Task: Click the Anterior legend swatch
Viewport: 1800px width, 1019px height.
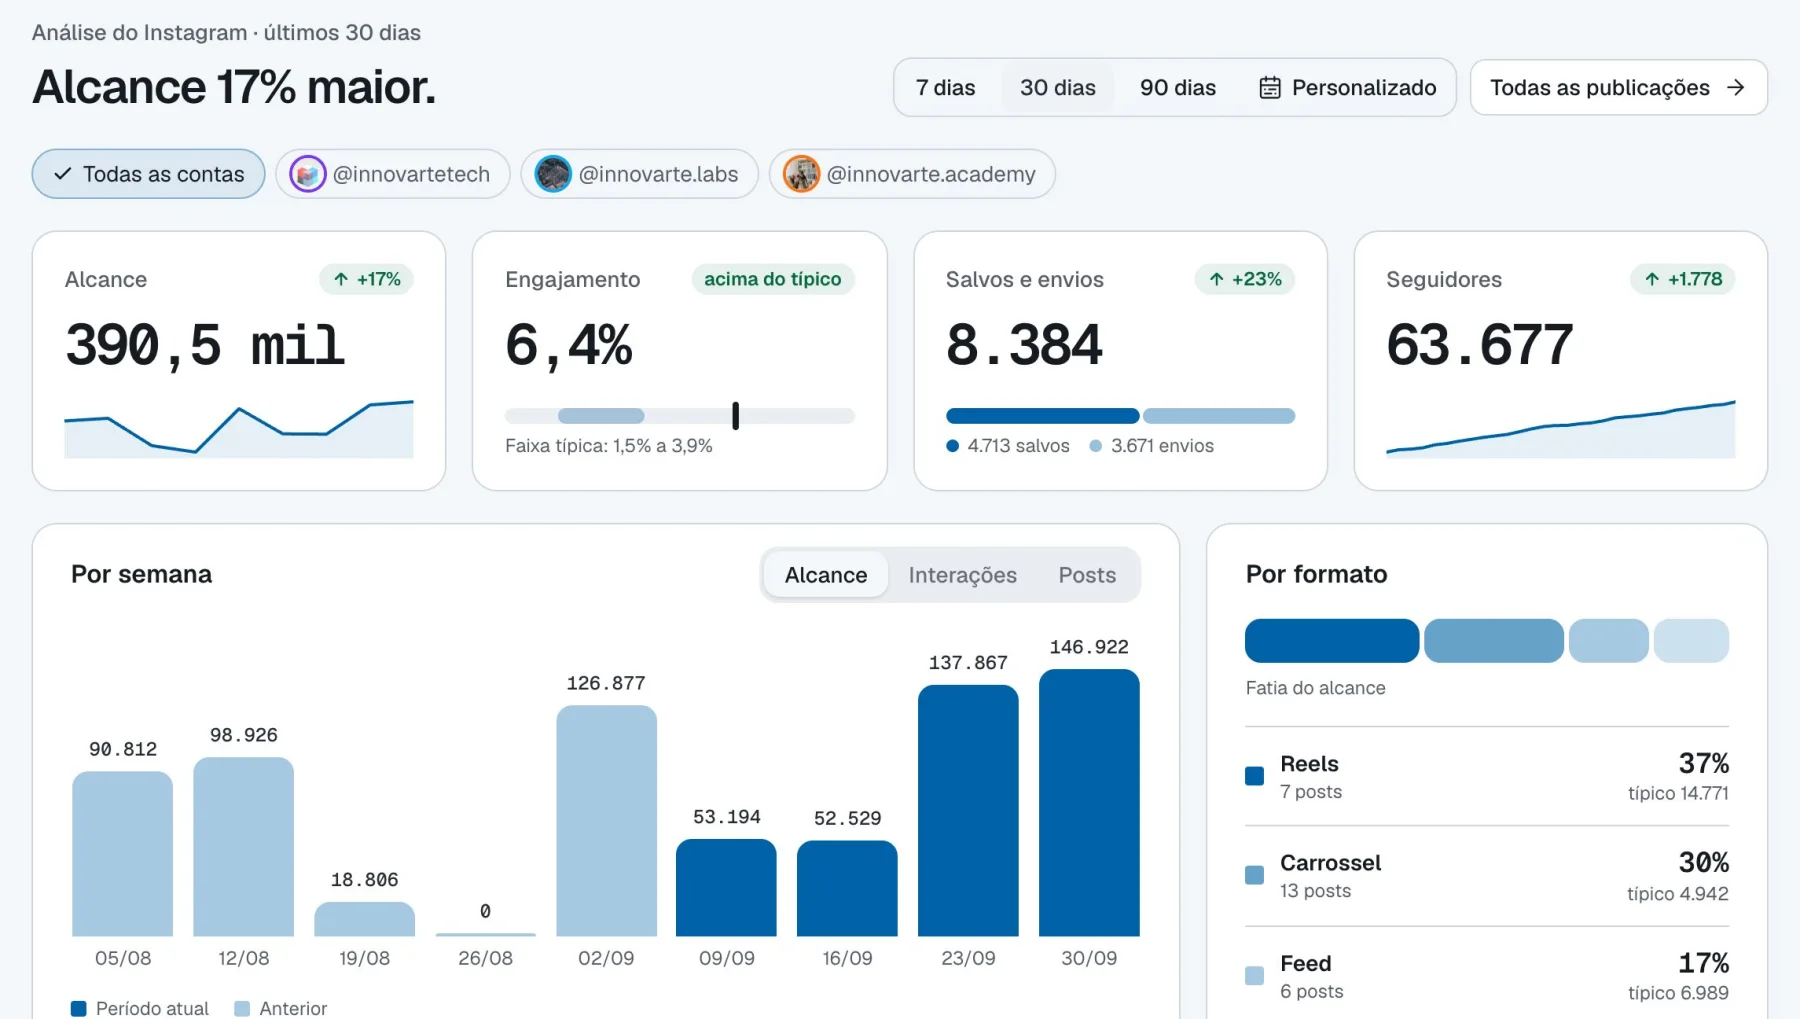Action: click(242, 1009)
